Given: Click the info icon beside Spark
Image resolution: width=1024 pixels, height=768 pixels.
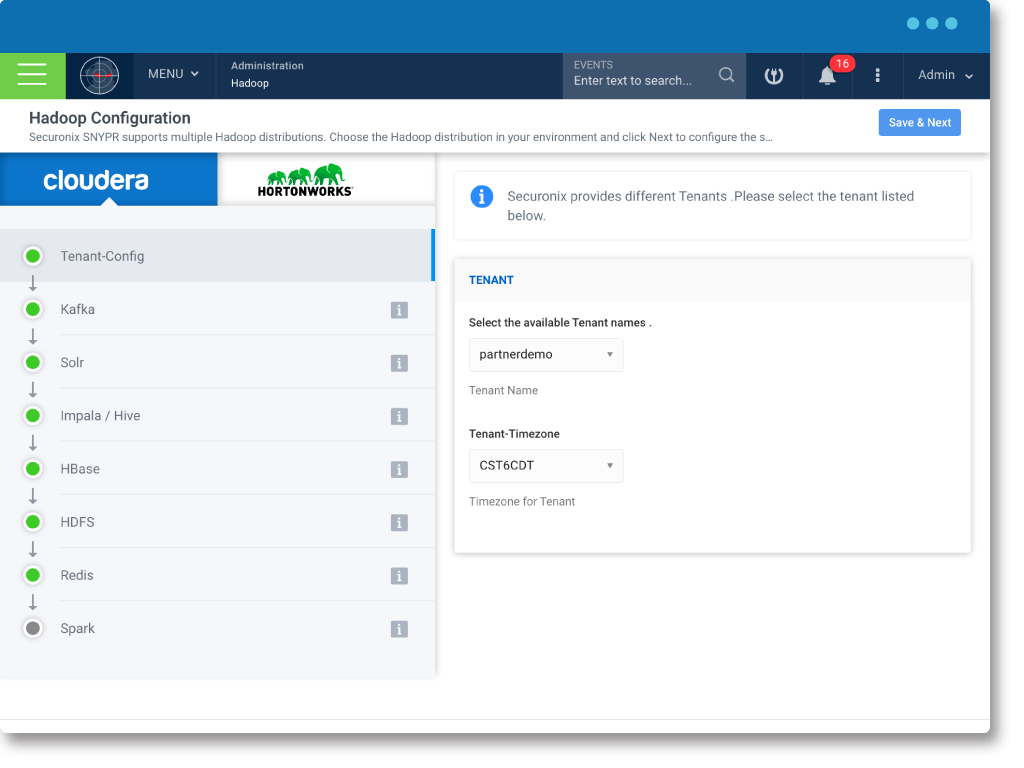Looking at the screenshot, I should click(399, 629).
